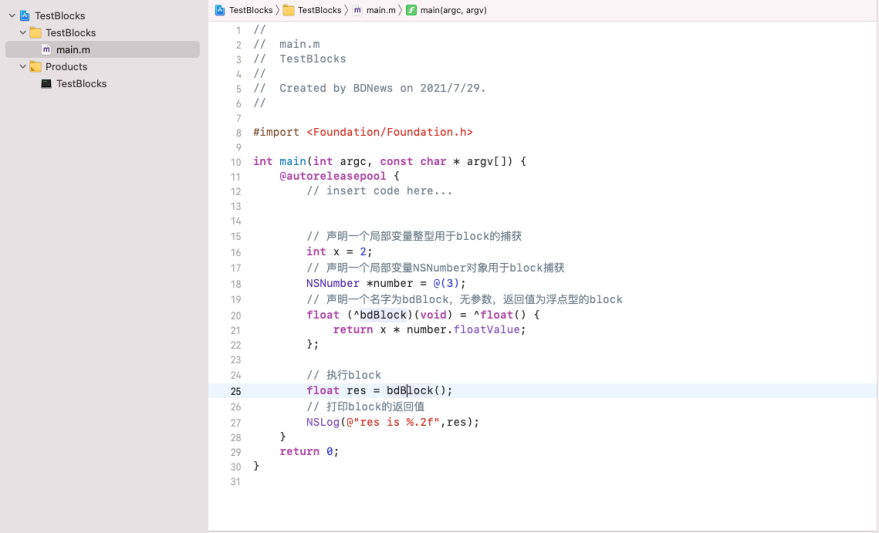Click line number 10 in the gutter
Image resolution: width=879 pixels, height=533 pixels.
[235, 162]
